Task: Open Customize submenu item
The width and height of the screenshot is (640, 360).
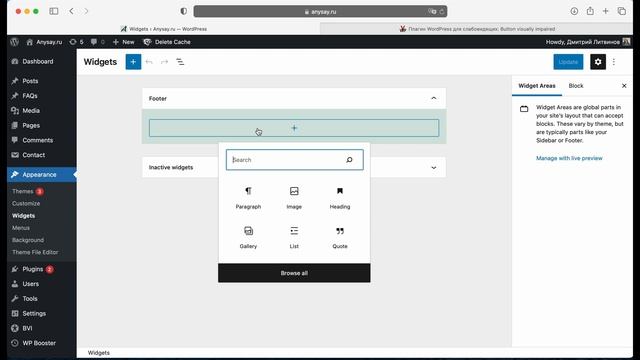Action: pos(26,203)
